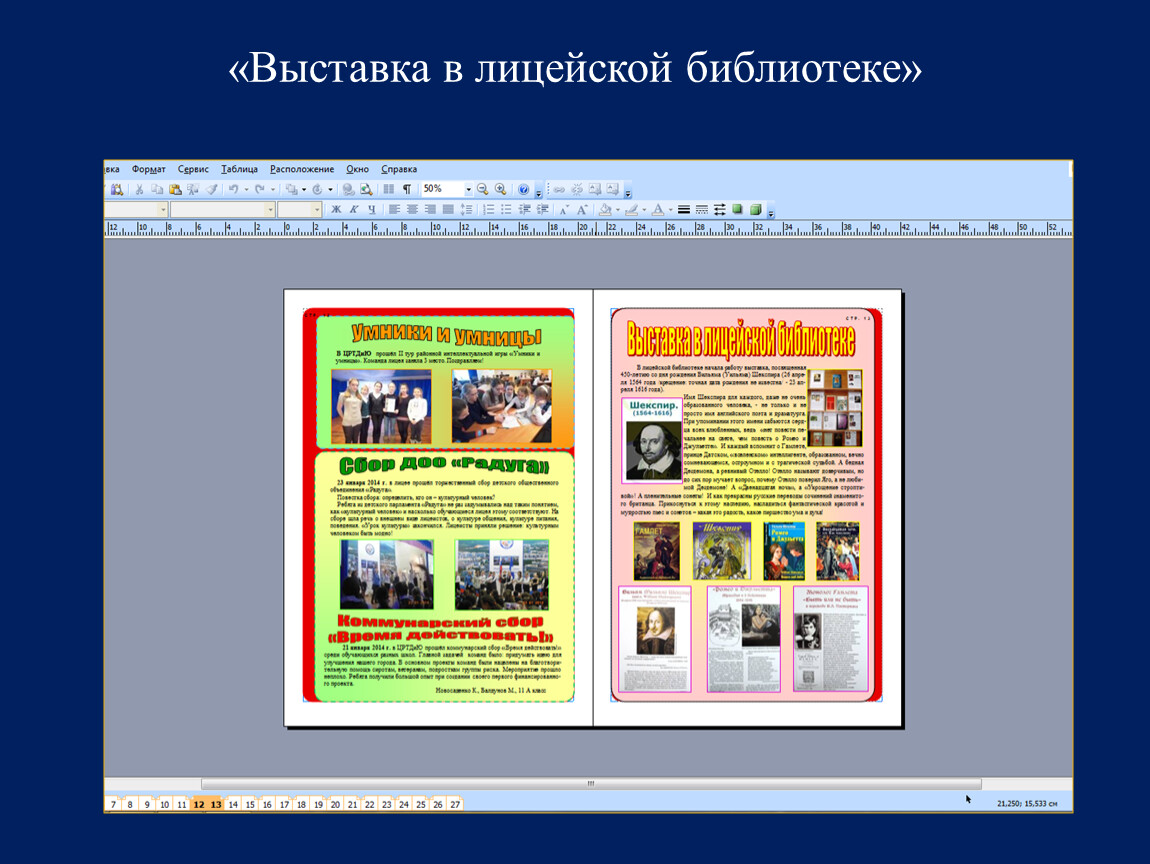Open the blue Help question mark icon
This screenshot has height=864, width=1150.
point(523,189)
